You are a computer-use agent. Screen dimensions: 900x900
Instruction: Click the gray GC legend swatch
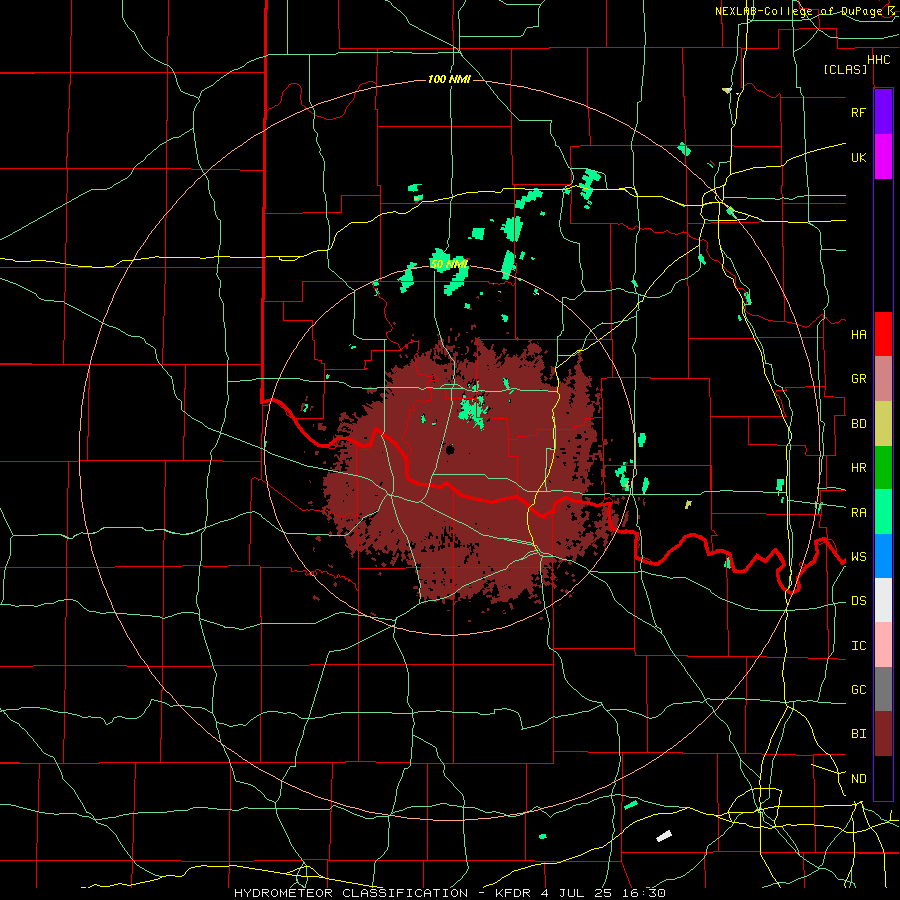click(883, 689)
